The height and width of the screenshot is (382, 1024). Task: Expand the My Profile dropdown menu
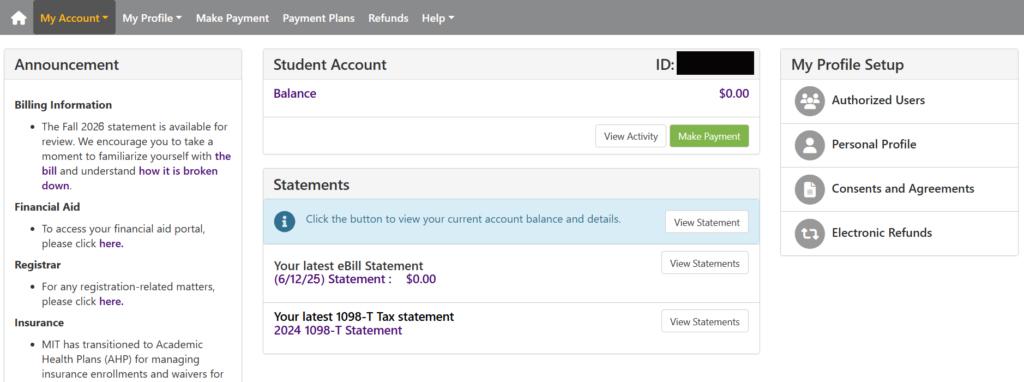[152, 18]
